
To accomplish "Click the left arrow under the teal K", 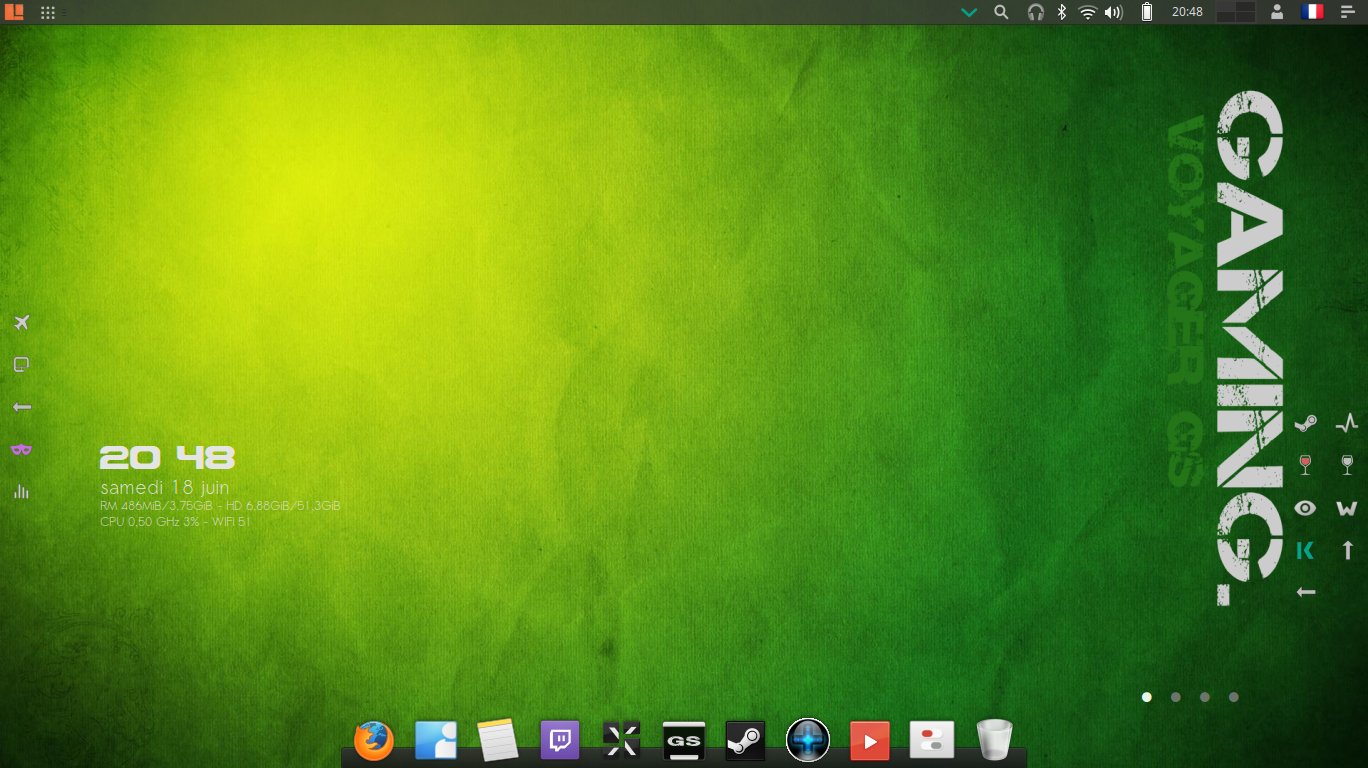I will [1305, 592].
